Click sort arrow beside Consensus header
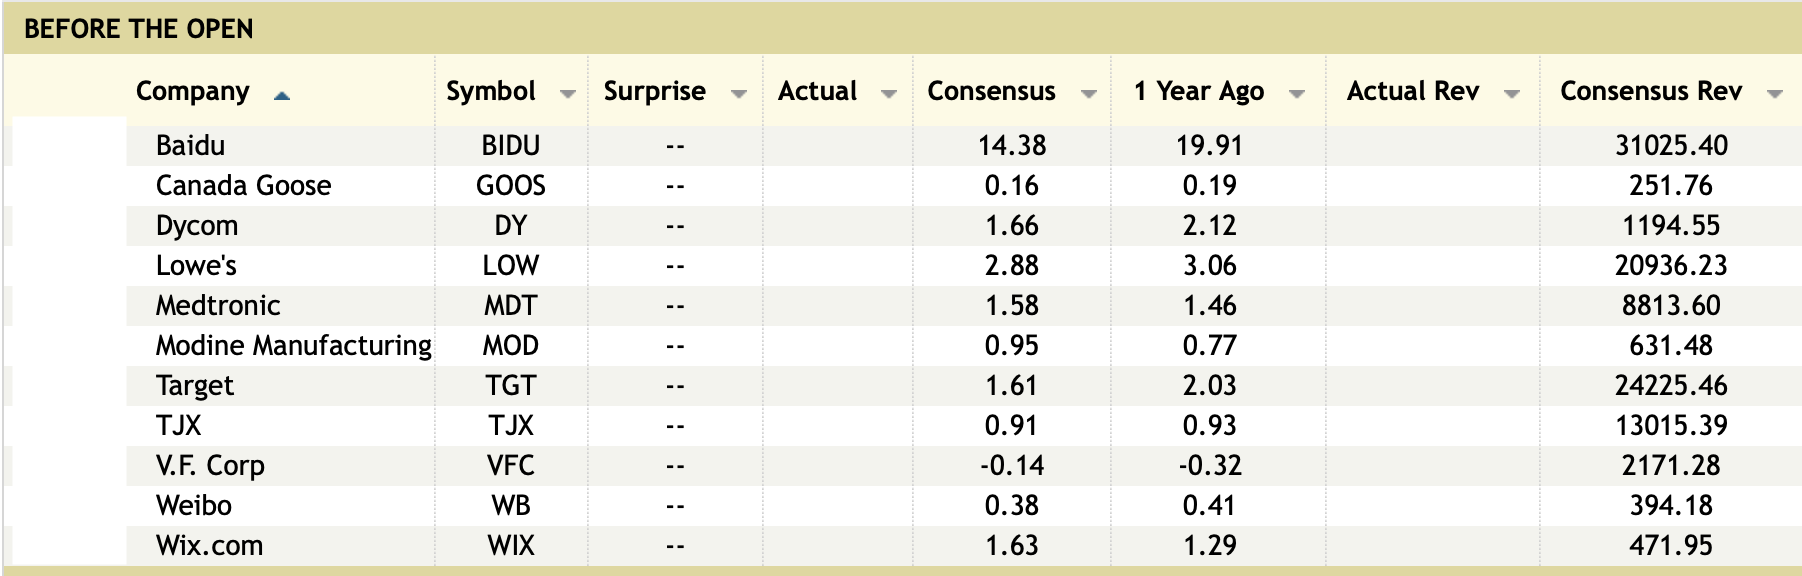This screenshot has height=576, width=1802. (x=1088, y=94)
